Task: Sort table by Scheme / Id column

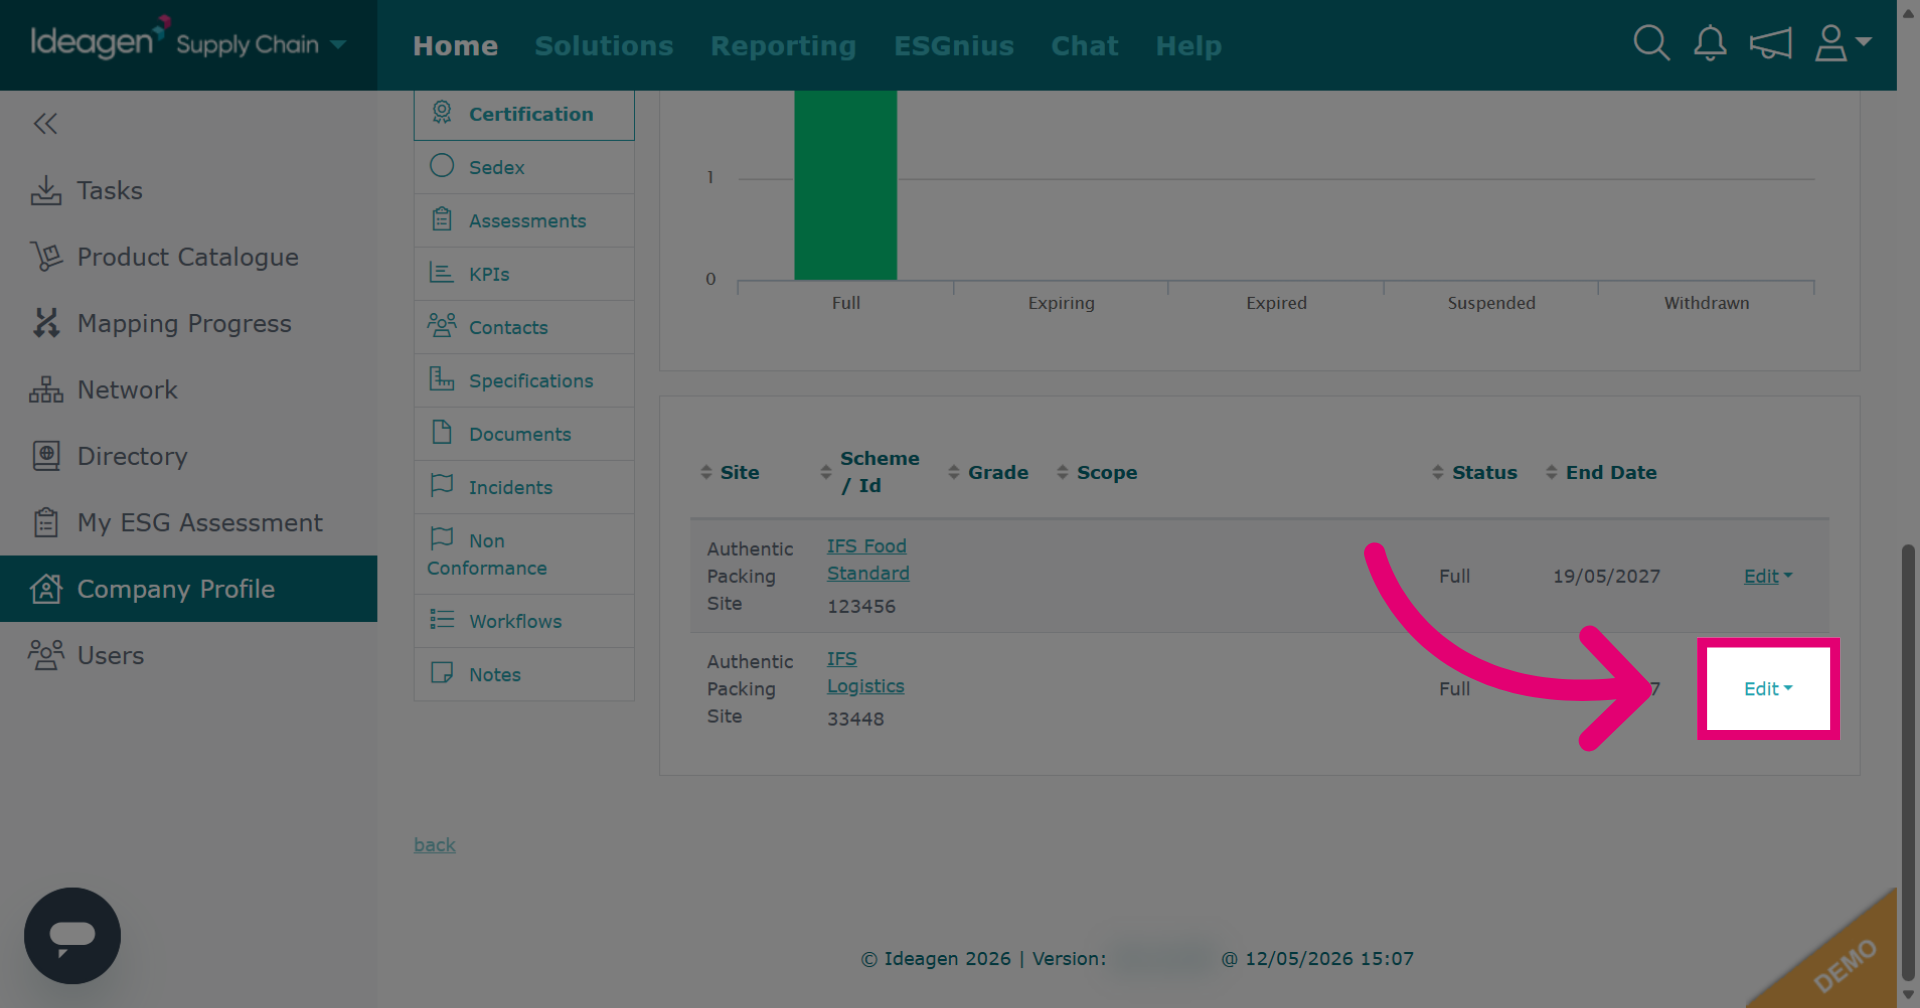Action: (870, 472)
